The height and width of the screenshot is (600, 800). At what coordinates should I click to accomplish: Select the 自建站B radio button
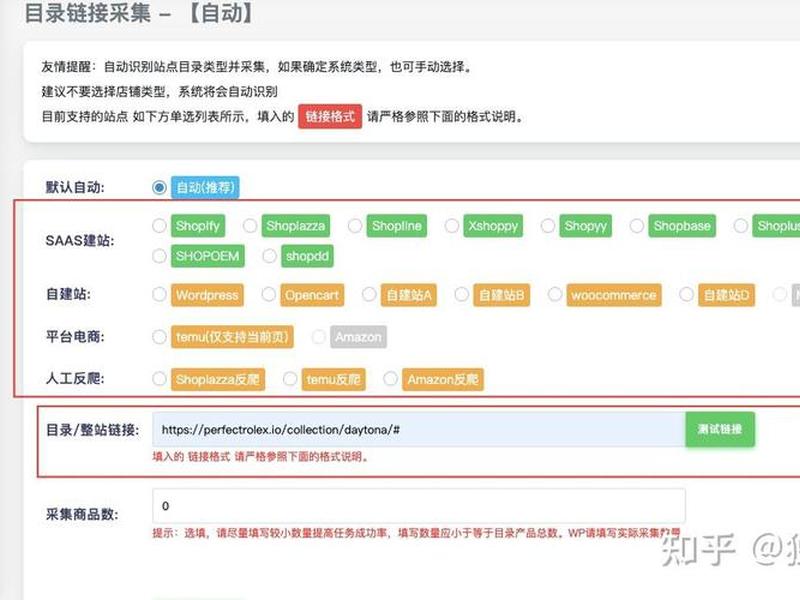tap(462, 294)
